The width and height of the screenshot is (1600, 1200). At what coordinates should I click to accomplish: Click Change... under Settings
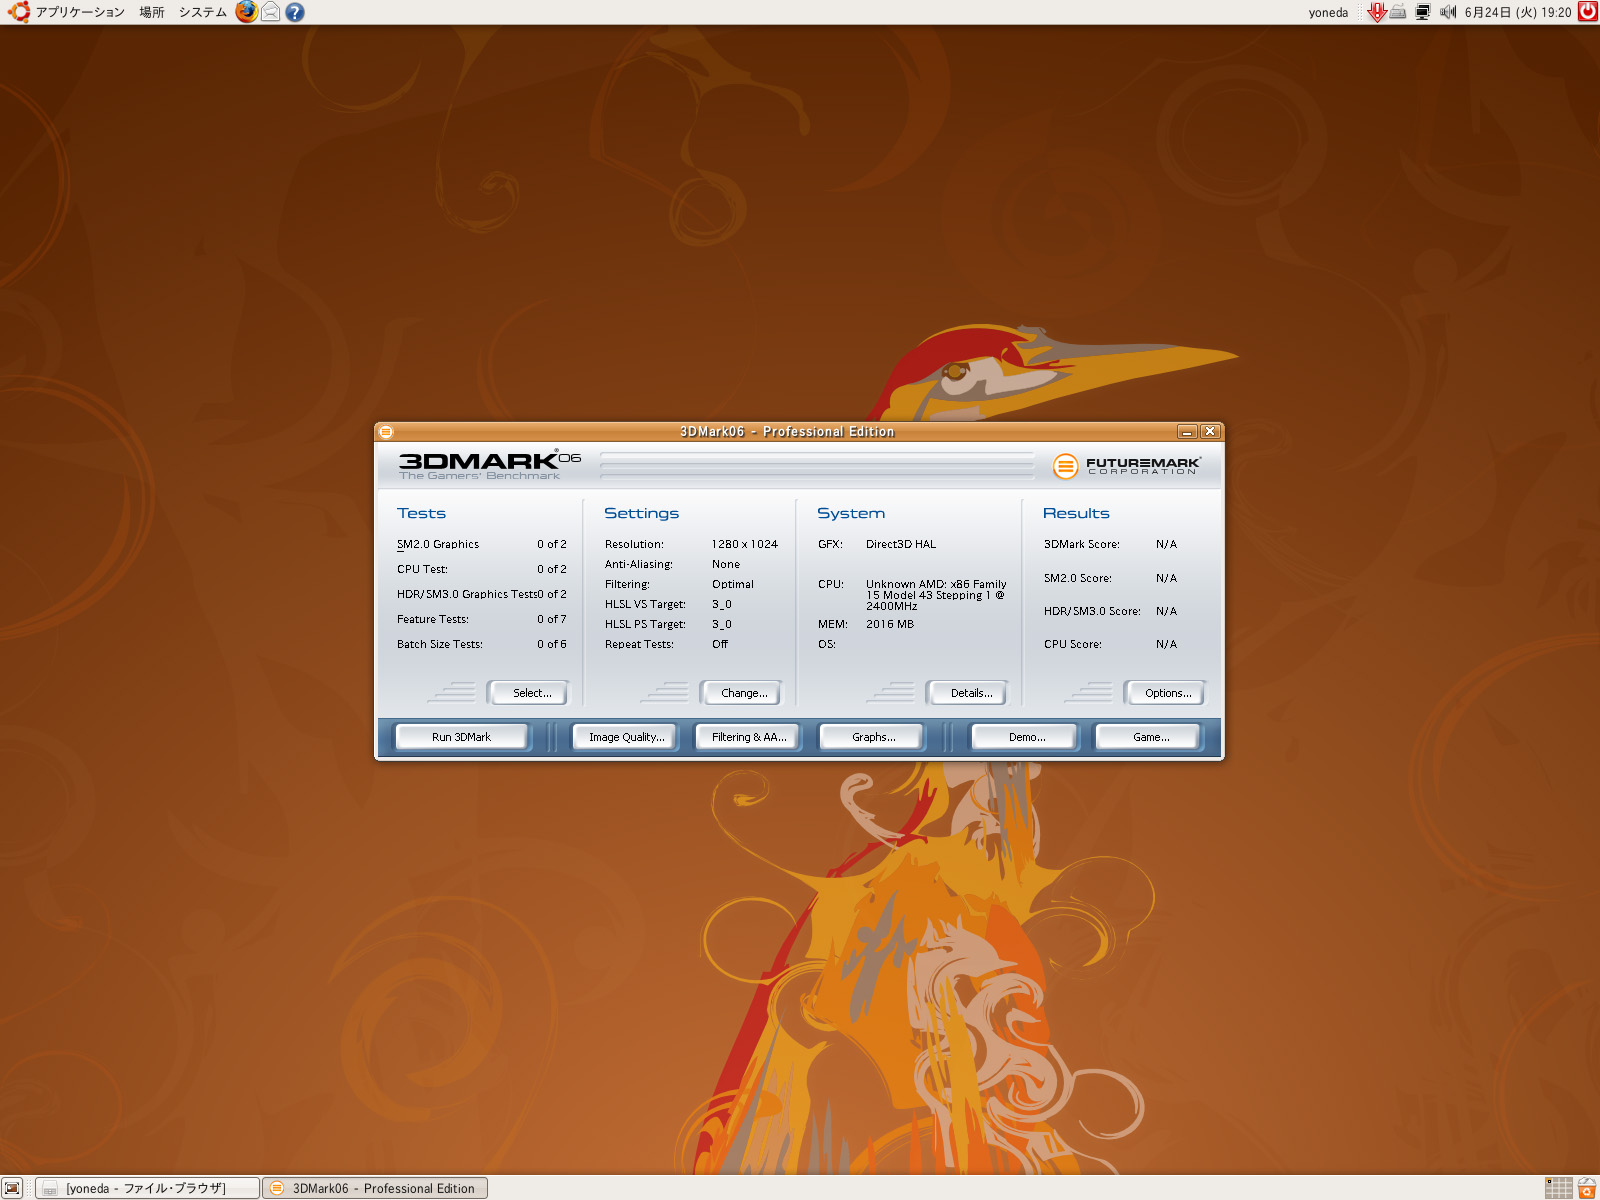pos(744,693)
